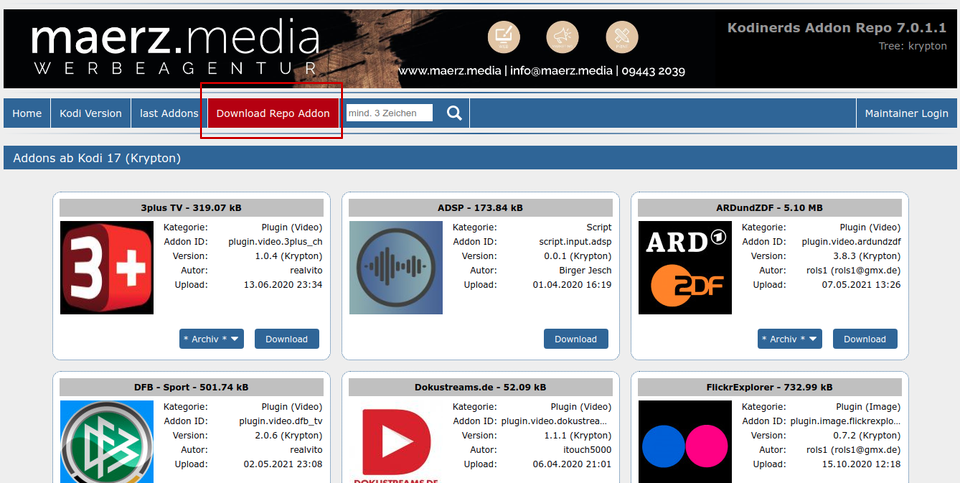Viewport: 960px width, 483px height.
Task: Click Plugin (Image) category value
Action: 868,406
